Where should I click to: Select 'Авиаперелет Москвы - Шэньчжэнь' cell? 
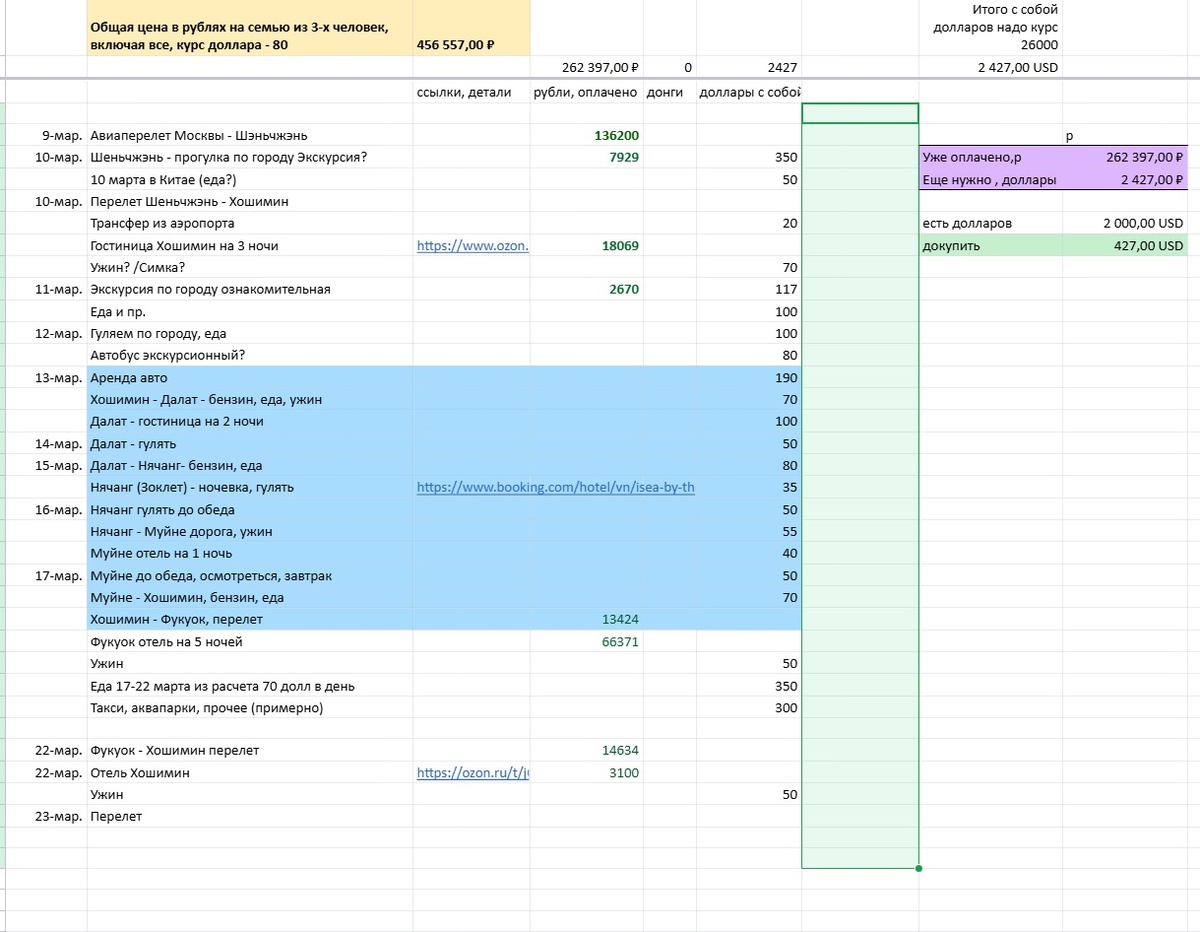click(250, 136)
